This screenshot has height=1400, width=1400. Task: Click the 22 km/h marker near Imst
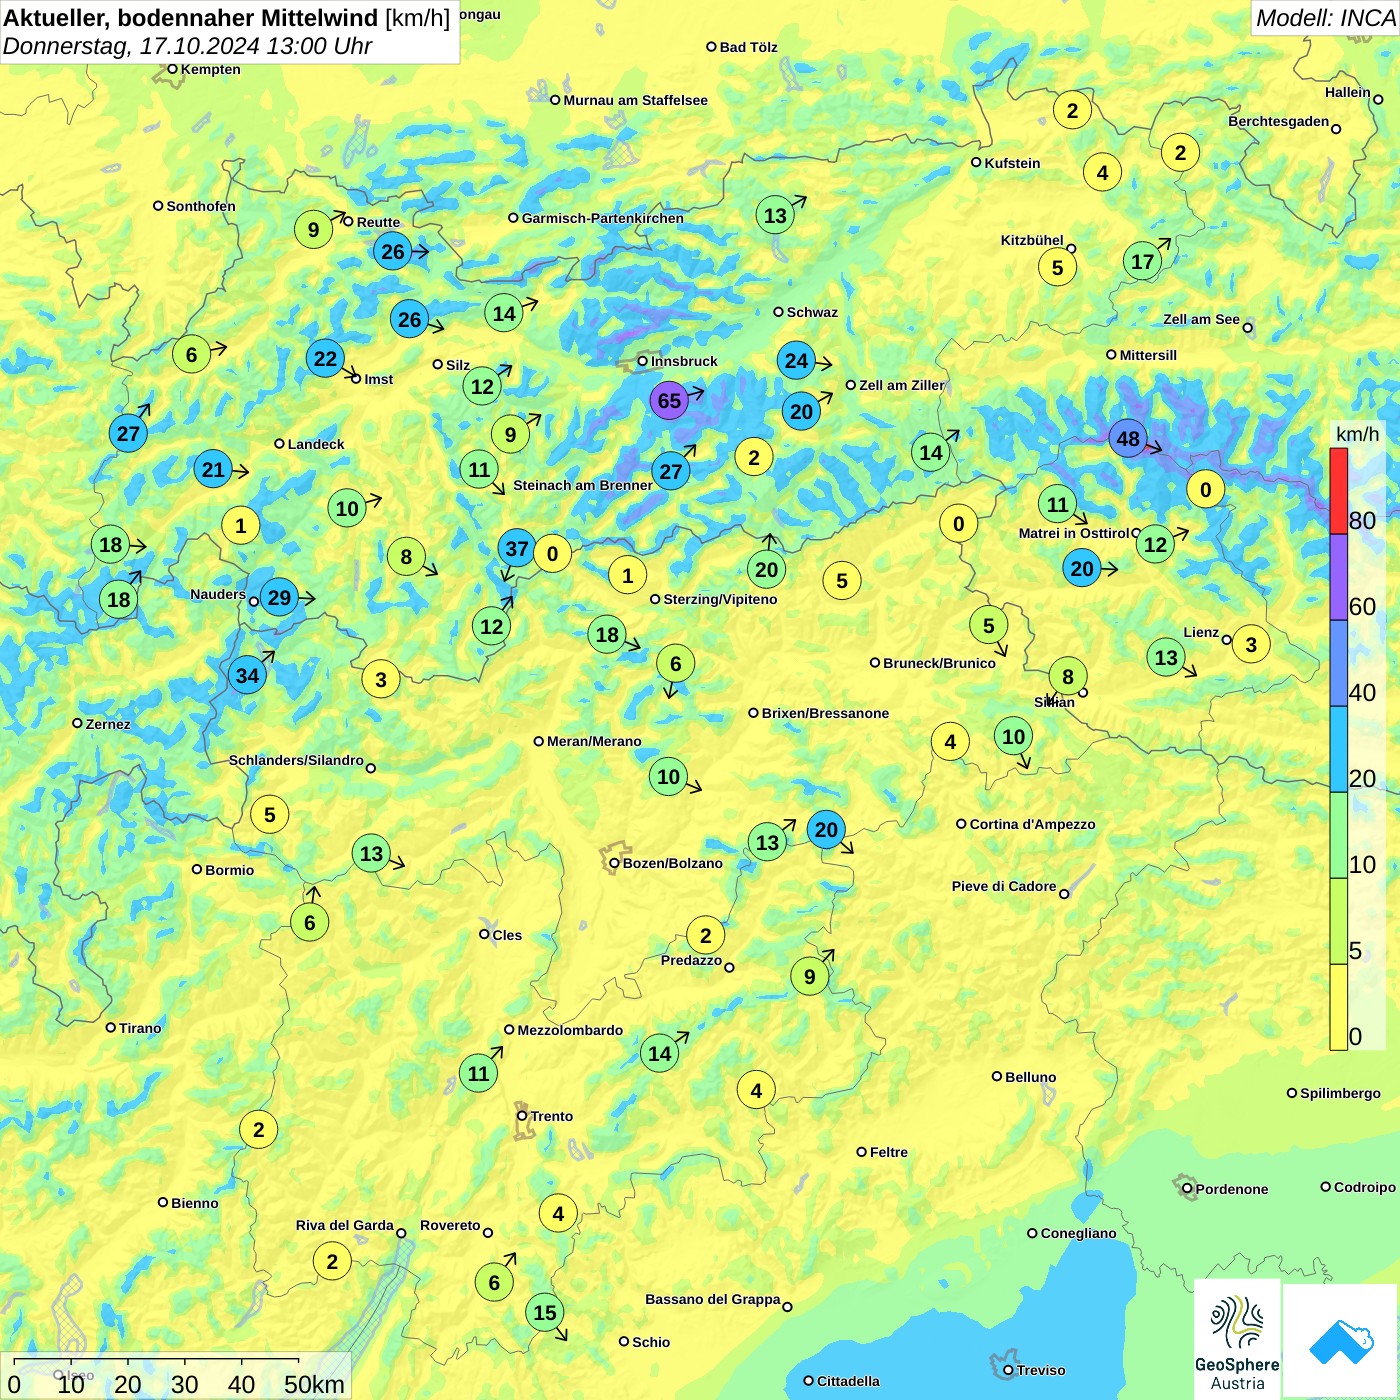click(325, 358)
